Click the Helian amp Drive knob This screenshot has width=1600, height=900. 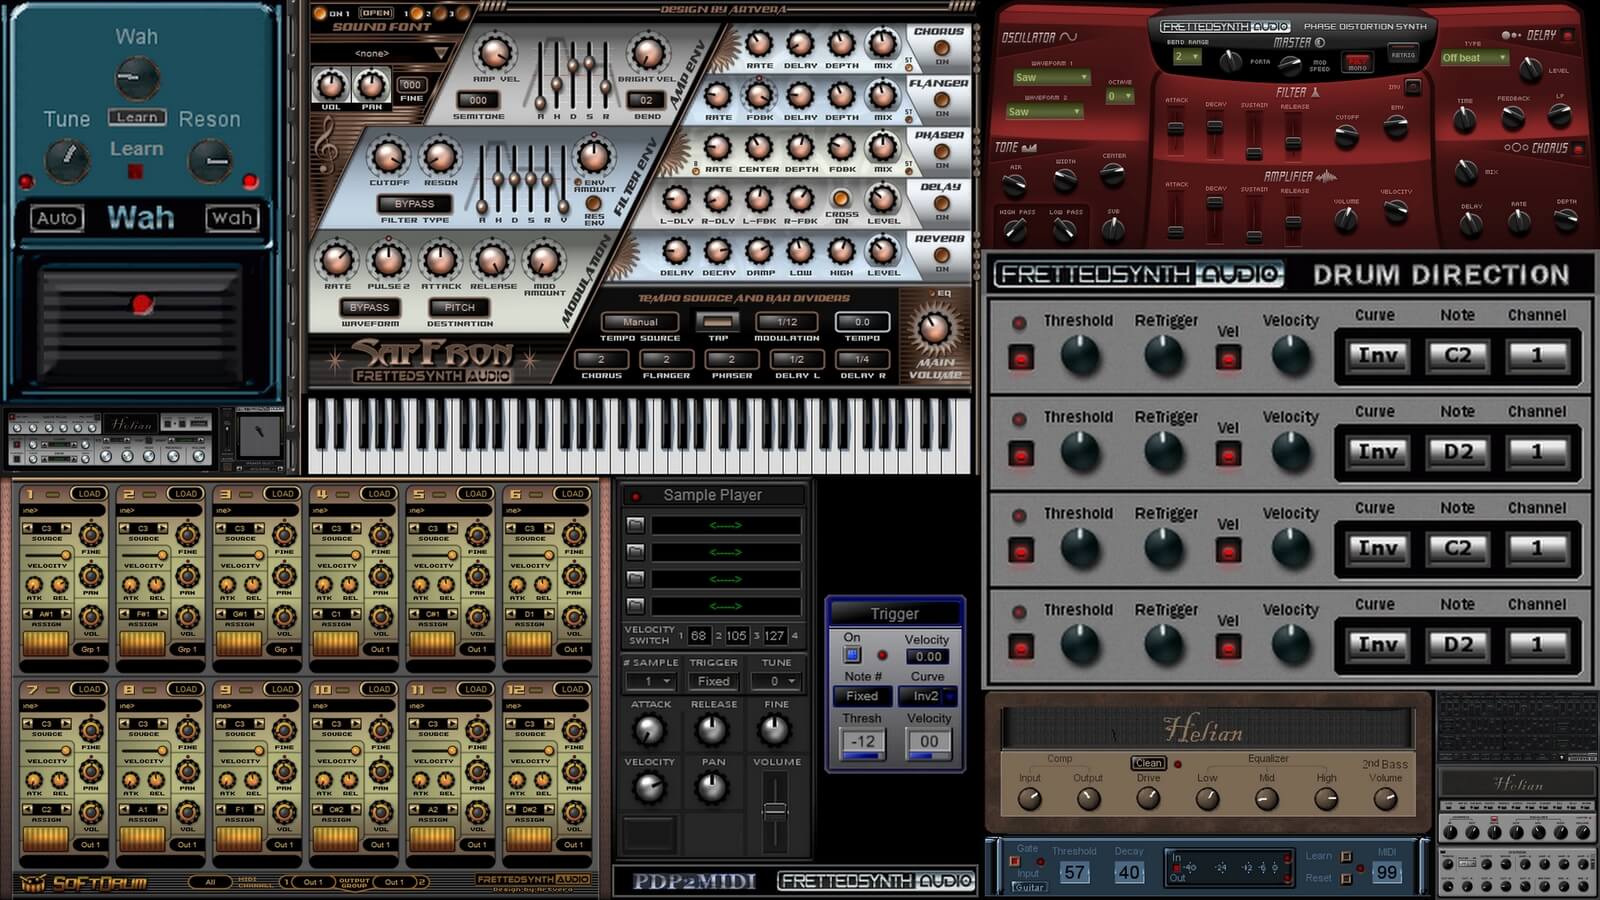pyautogui.click(x=1148, y=798)
